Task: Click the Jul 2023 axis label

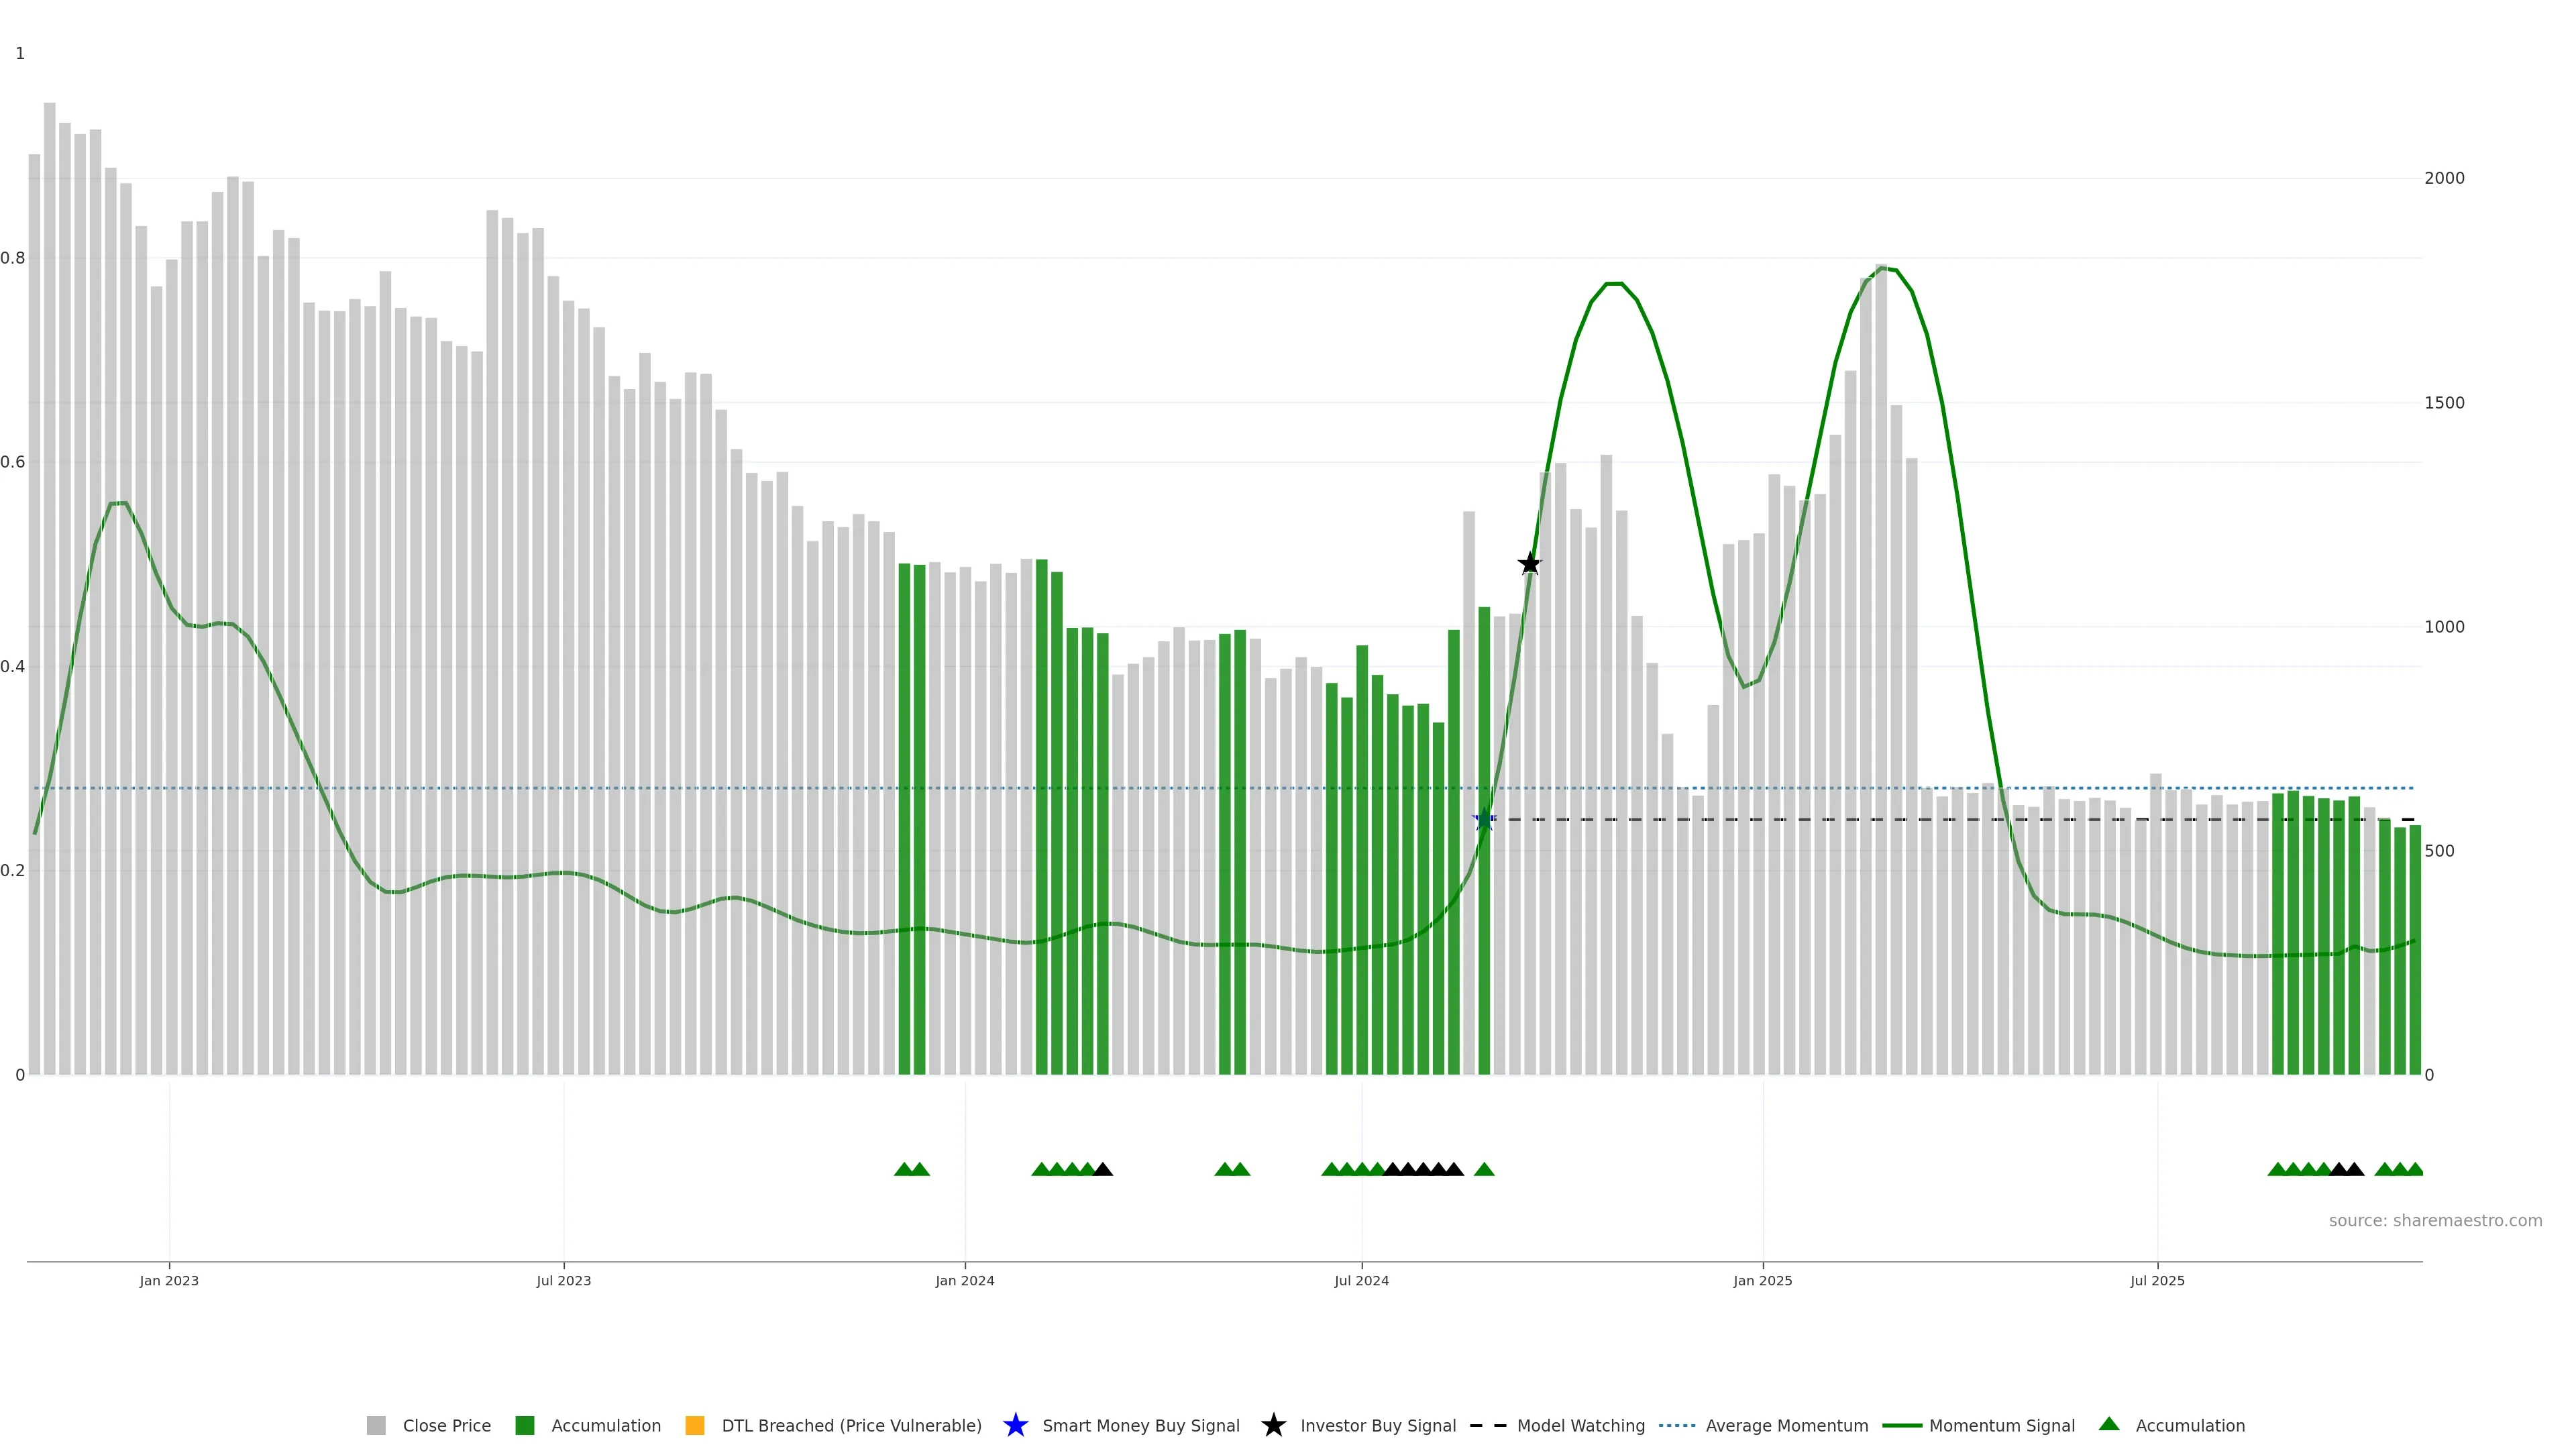Action: coord(563,1280)
